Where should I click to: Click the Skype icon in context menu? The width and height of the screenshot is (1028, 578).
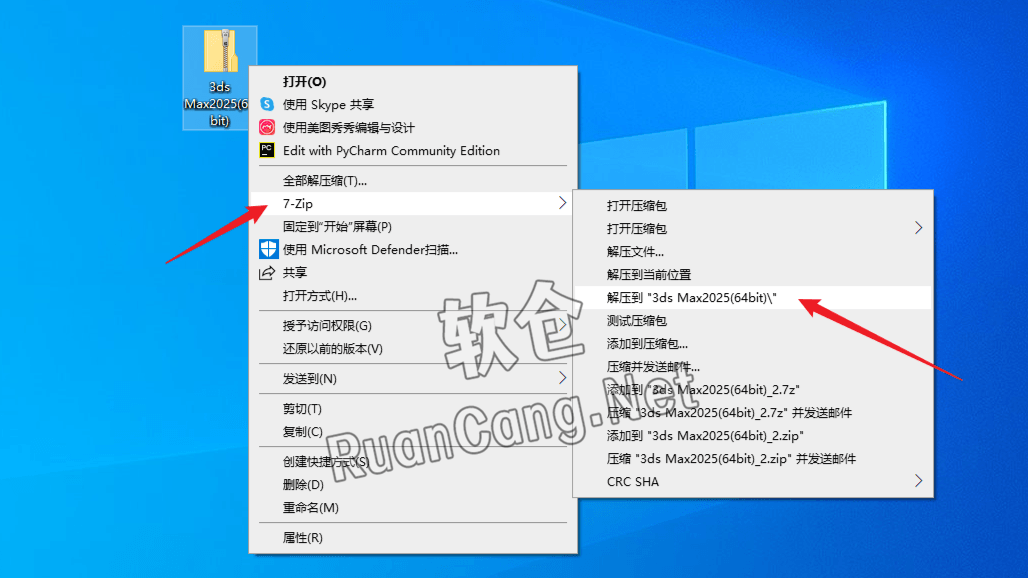[x=267, y=104]
